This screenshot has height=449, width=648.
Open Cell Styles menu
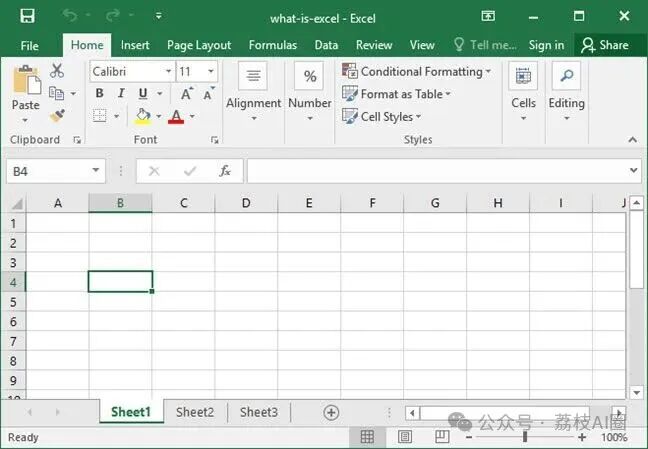[382, 117]
